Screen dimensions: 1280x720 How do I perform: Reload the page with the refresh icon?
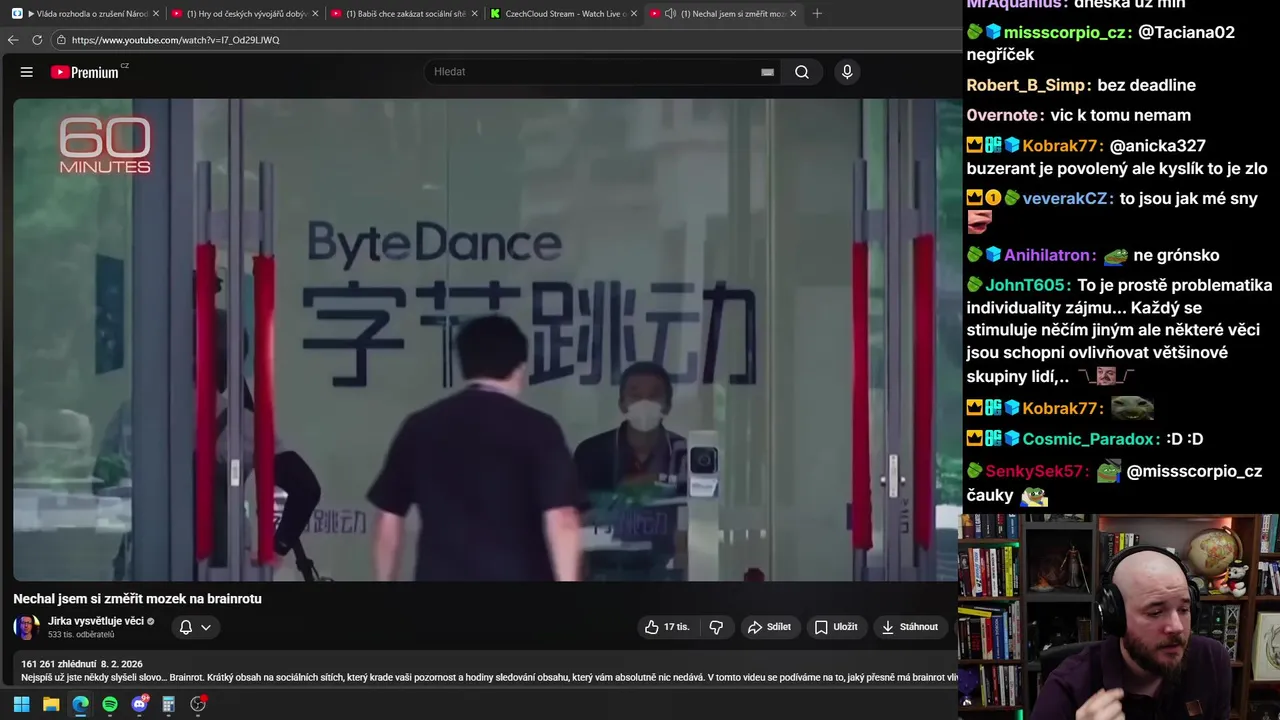(x=37, y=40)
